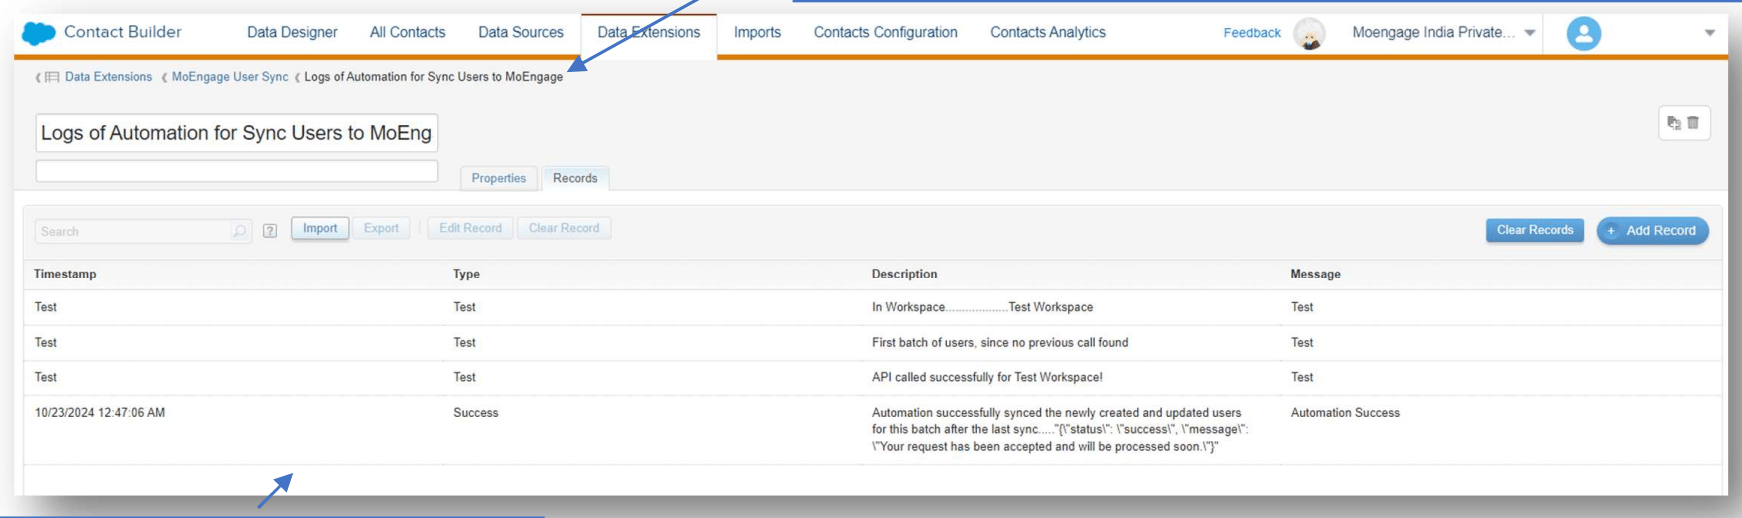This screenshot has width=1742, height=518.
Task: Click the empty description field below name
Action: click(x=237, y=171)
